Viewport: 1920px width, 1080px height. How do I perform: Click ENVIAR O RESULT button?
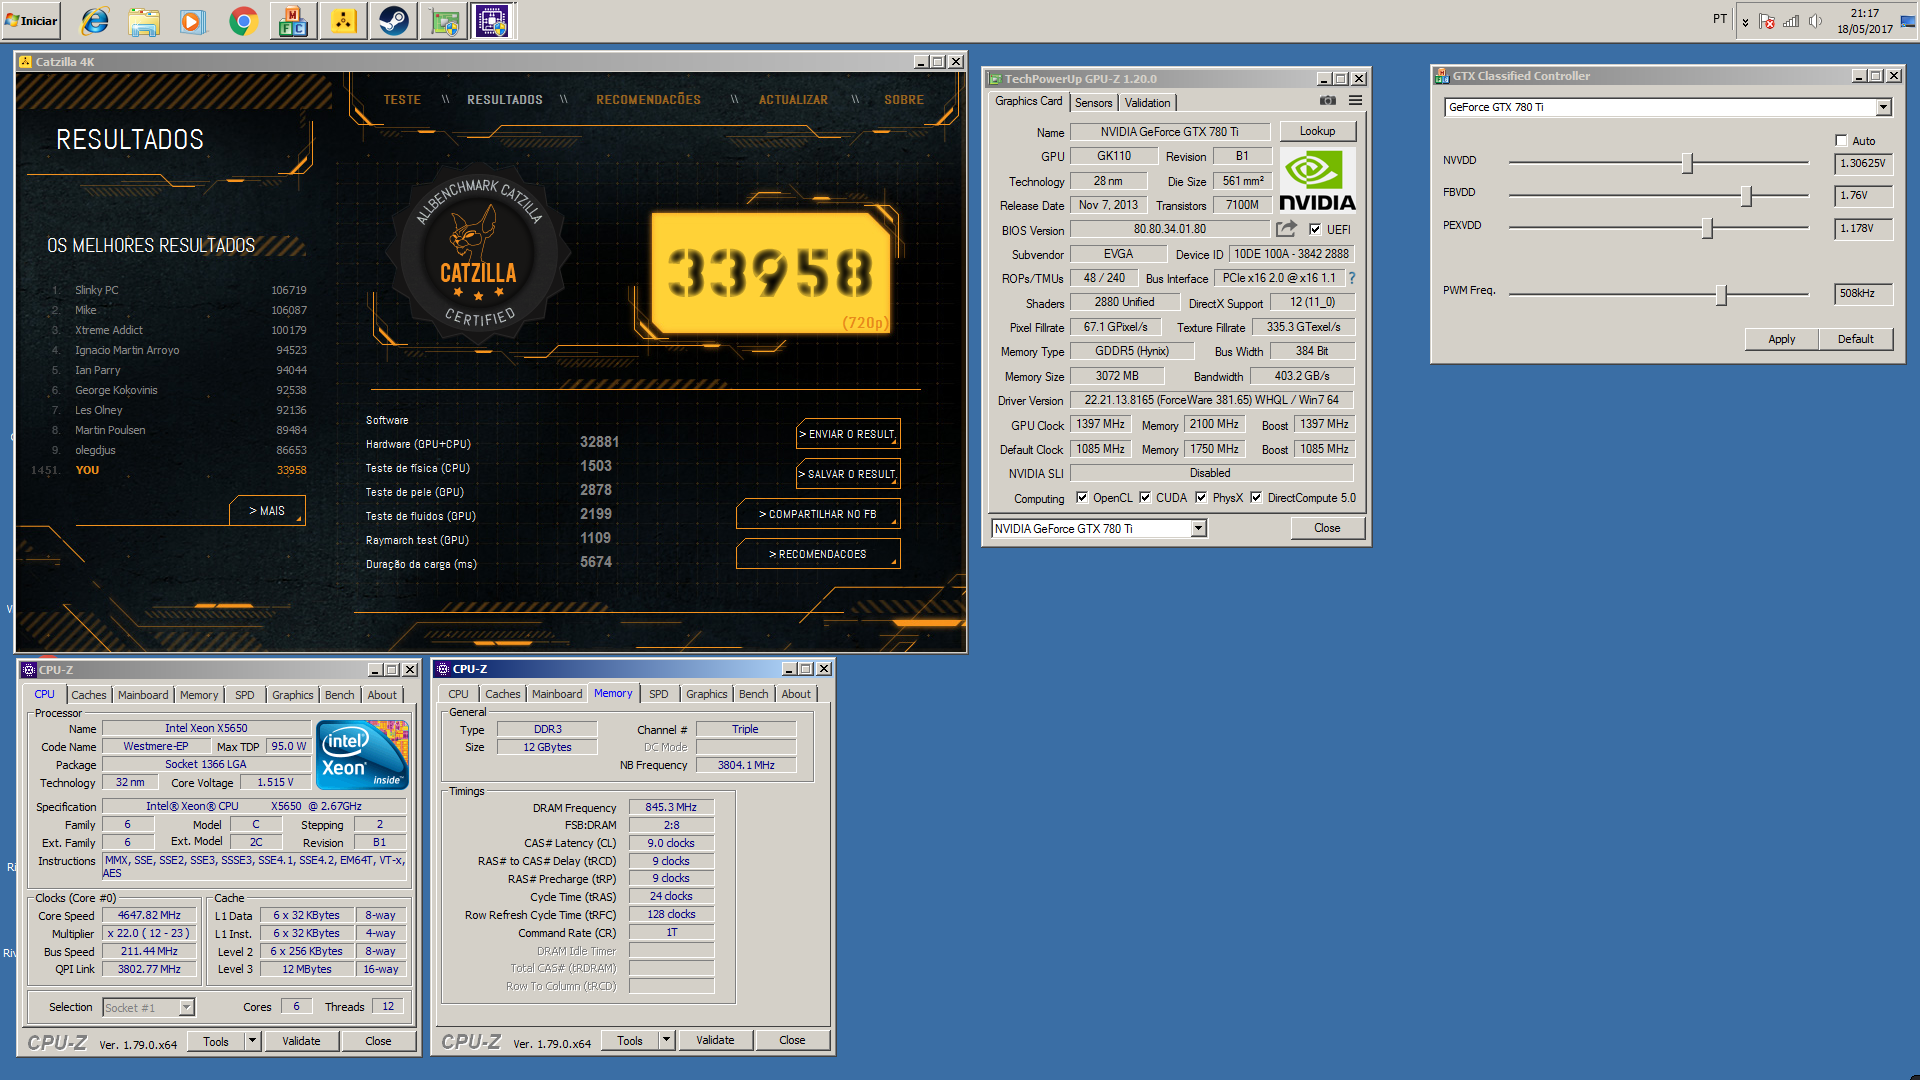point(848,434)
